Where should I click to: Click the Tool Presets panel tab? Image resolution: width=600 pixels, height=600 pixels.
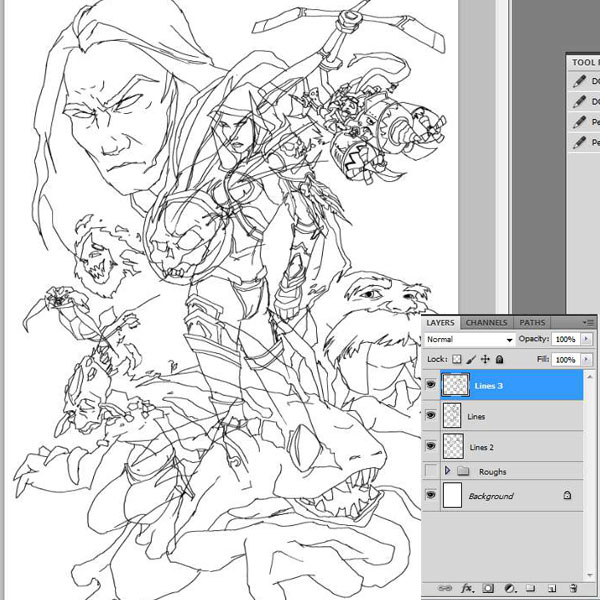(x=584, y=62)
